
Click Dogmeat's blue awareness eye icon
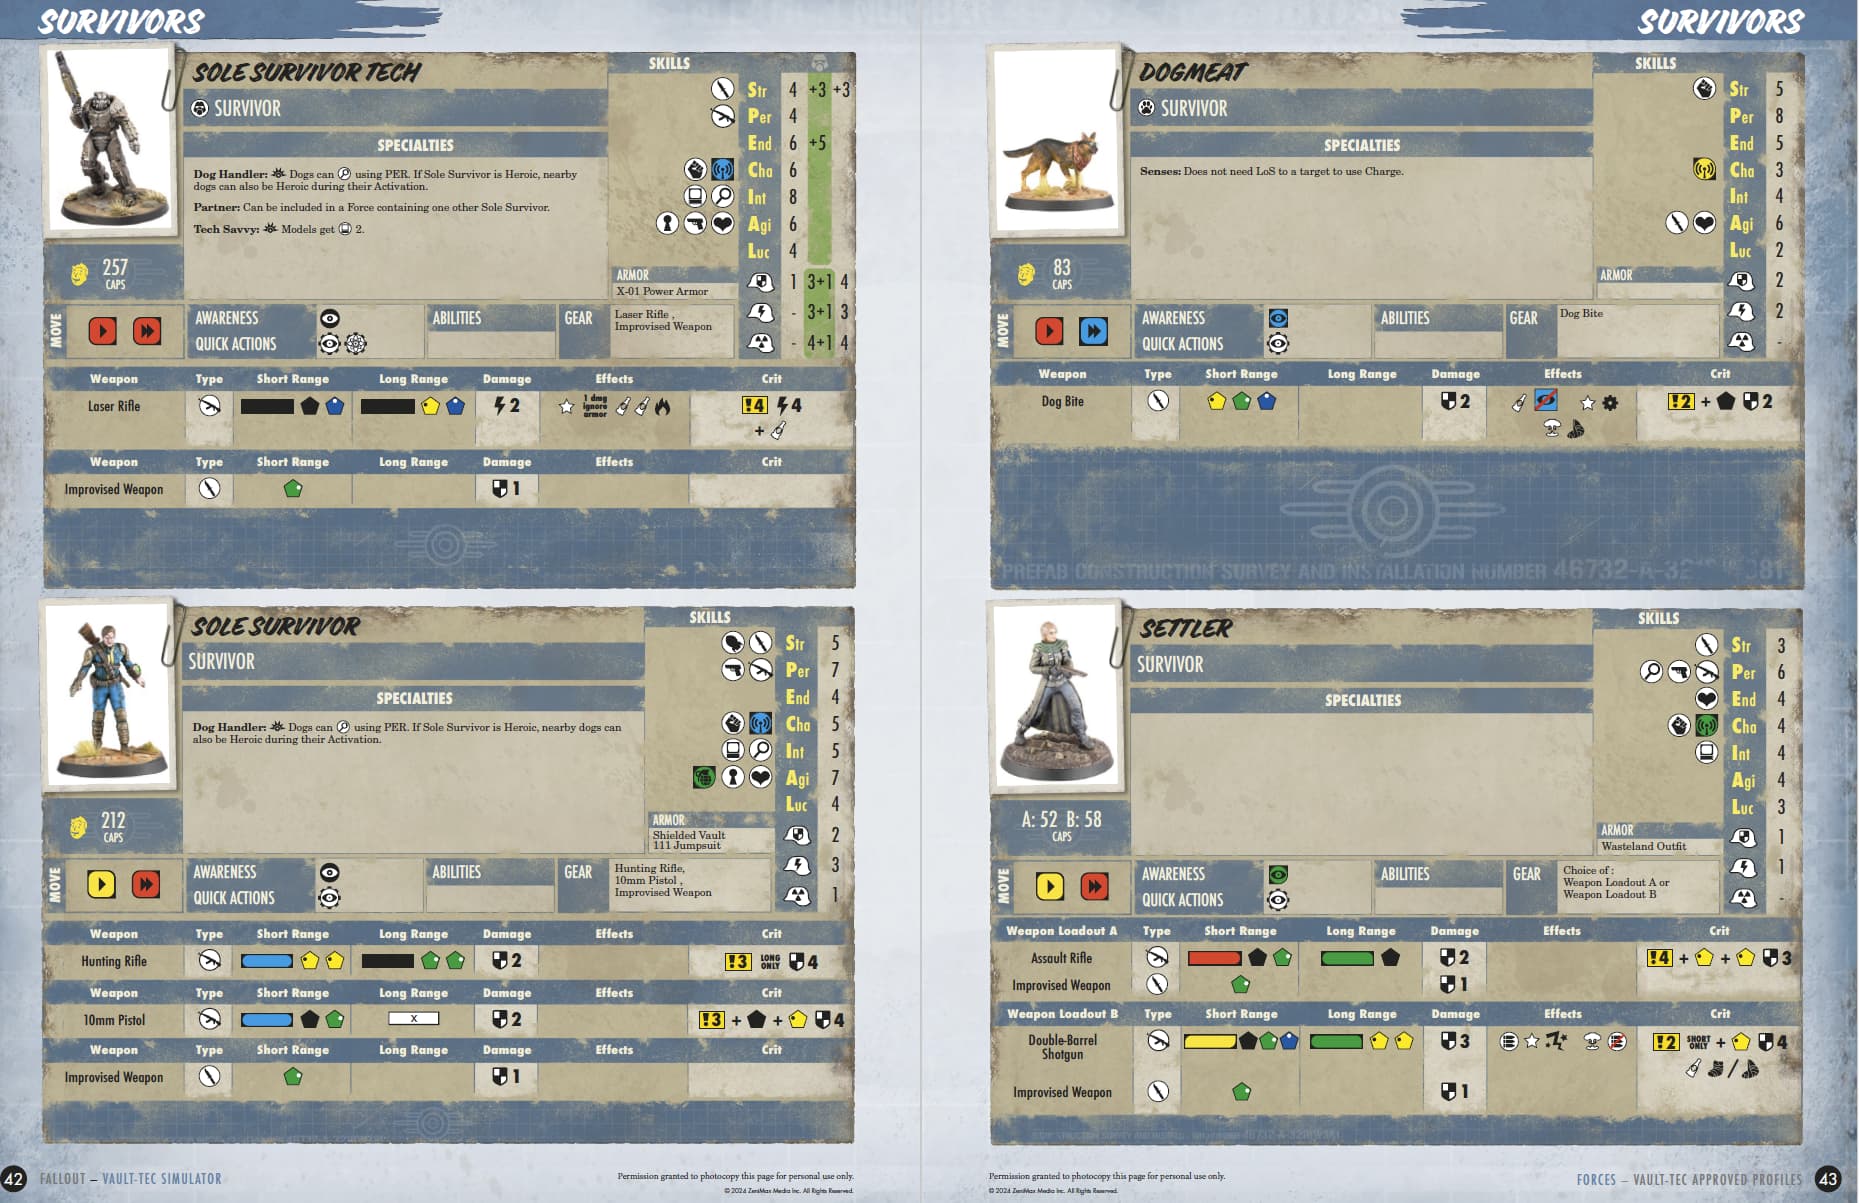pyautogui.click(x=1278, y=318)
